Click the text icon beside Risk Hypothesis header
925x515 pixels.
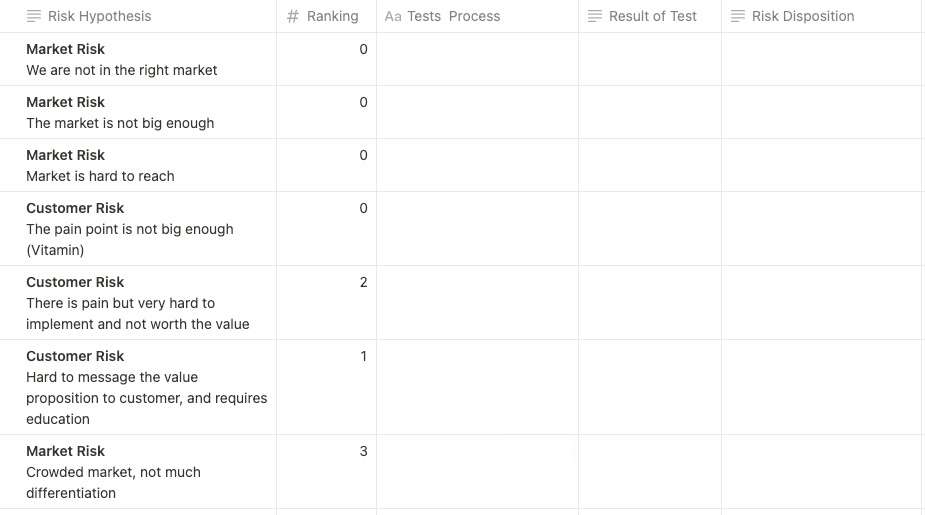pyautogui.click(x=34, y=16)
